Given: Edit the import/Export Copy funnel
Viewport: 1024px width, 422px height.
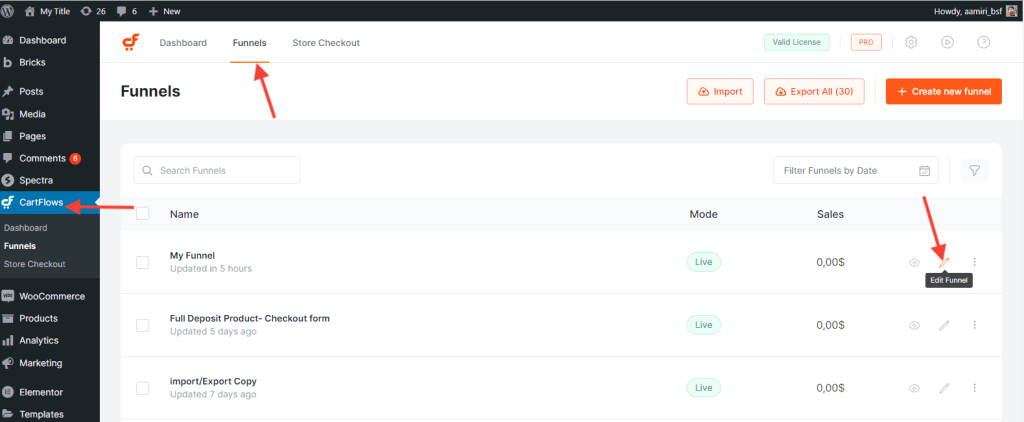Looking at the screenshot, I should [944, 388].
